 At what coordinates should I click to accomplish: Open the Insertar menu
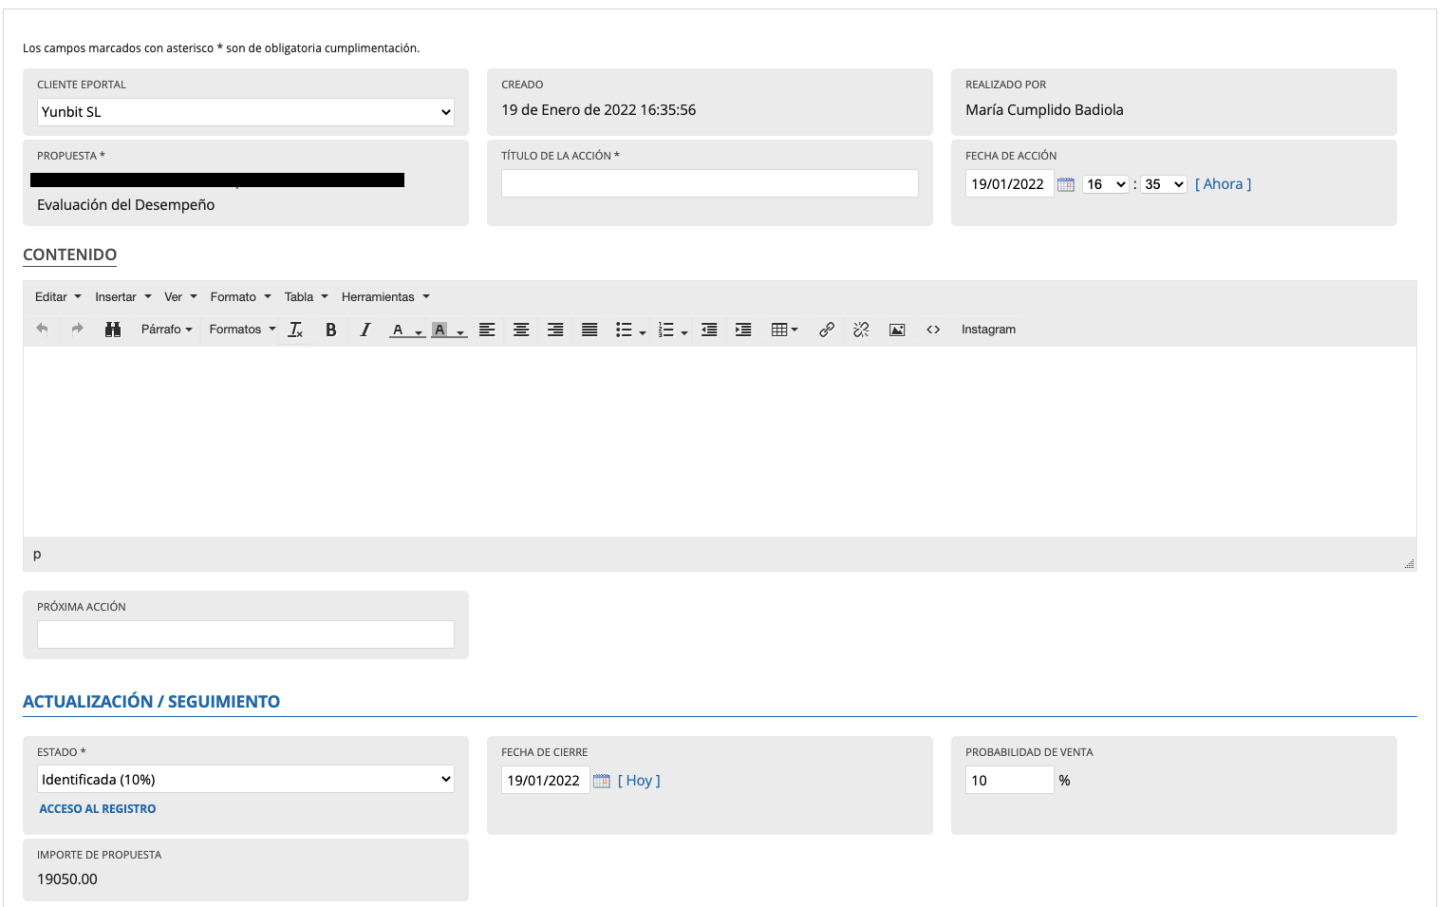[123, 297]
